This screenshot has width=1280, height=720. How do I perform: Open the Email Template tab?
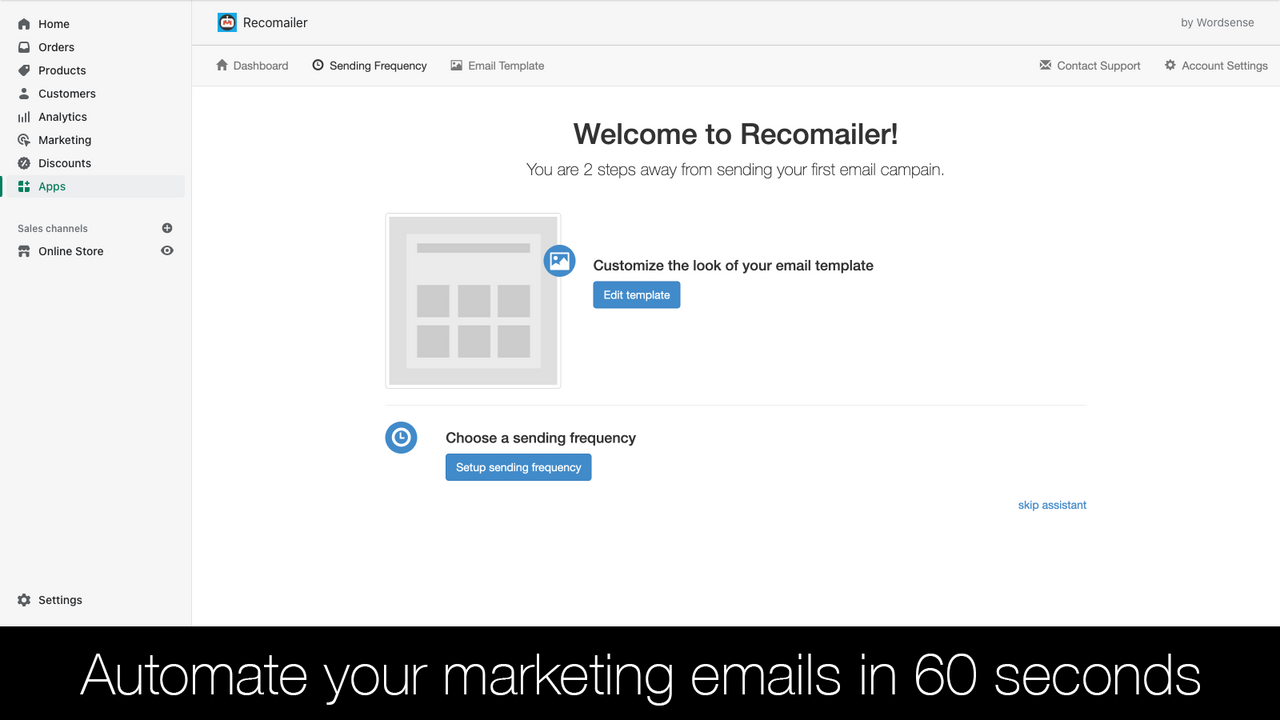click(x=497, y=65)
